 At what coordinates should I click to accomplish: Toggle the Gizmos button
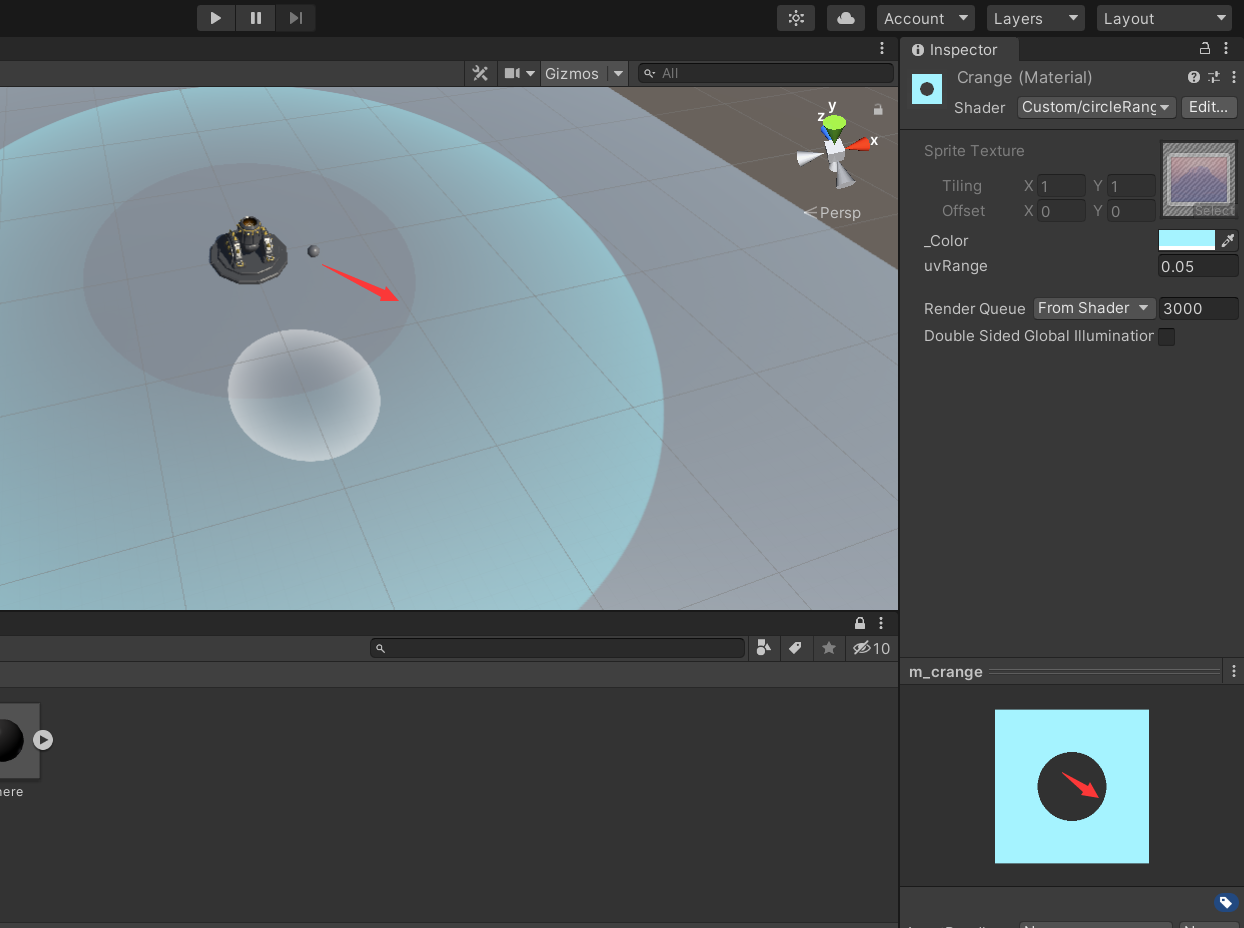[572, 73]
